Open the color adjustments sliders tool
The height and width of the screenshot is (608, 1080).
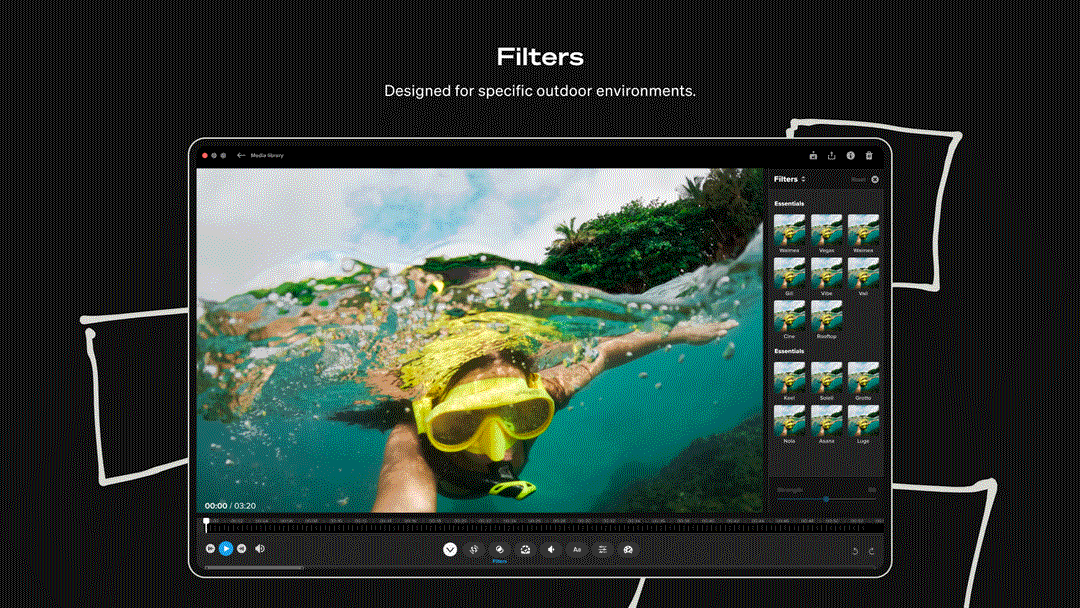601,549
